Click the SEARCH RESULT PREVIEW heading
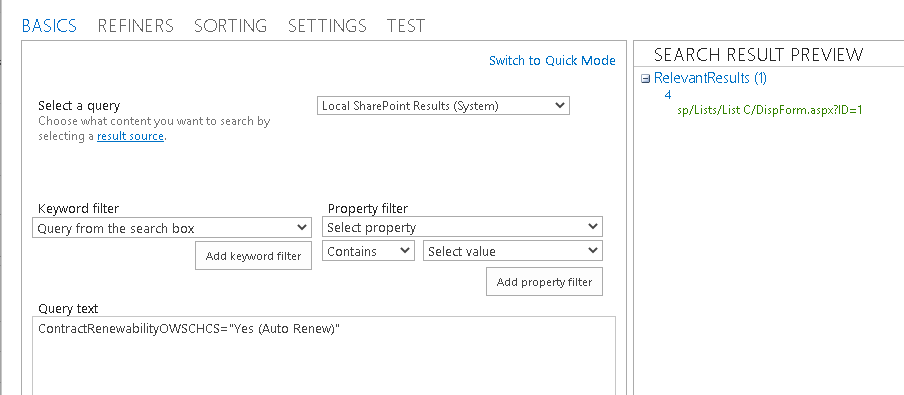The height and width of the screenshot is (395, 904). point(759,55)
